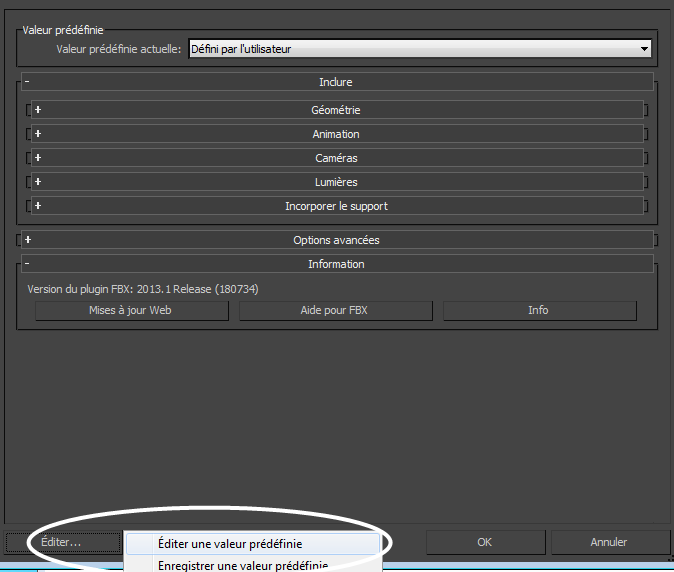Open the Valeur prédéfinie actuelle dropdown
The image size is (674, 572).
pos(420,49)
